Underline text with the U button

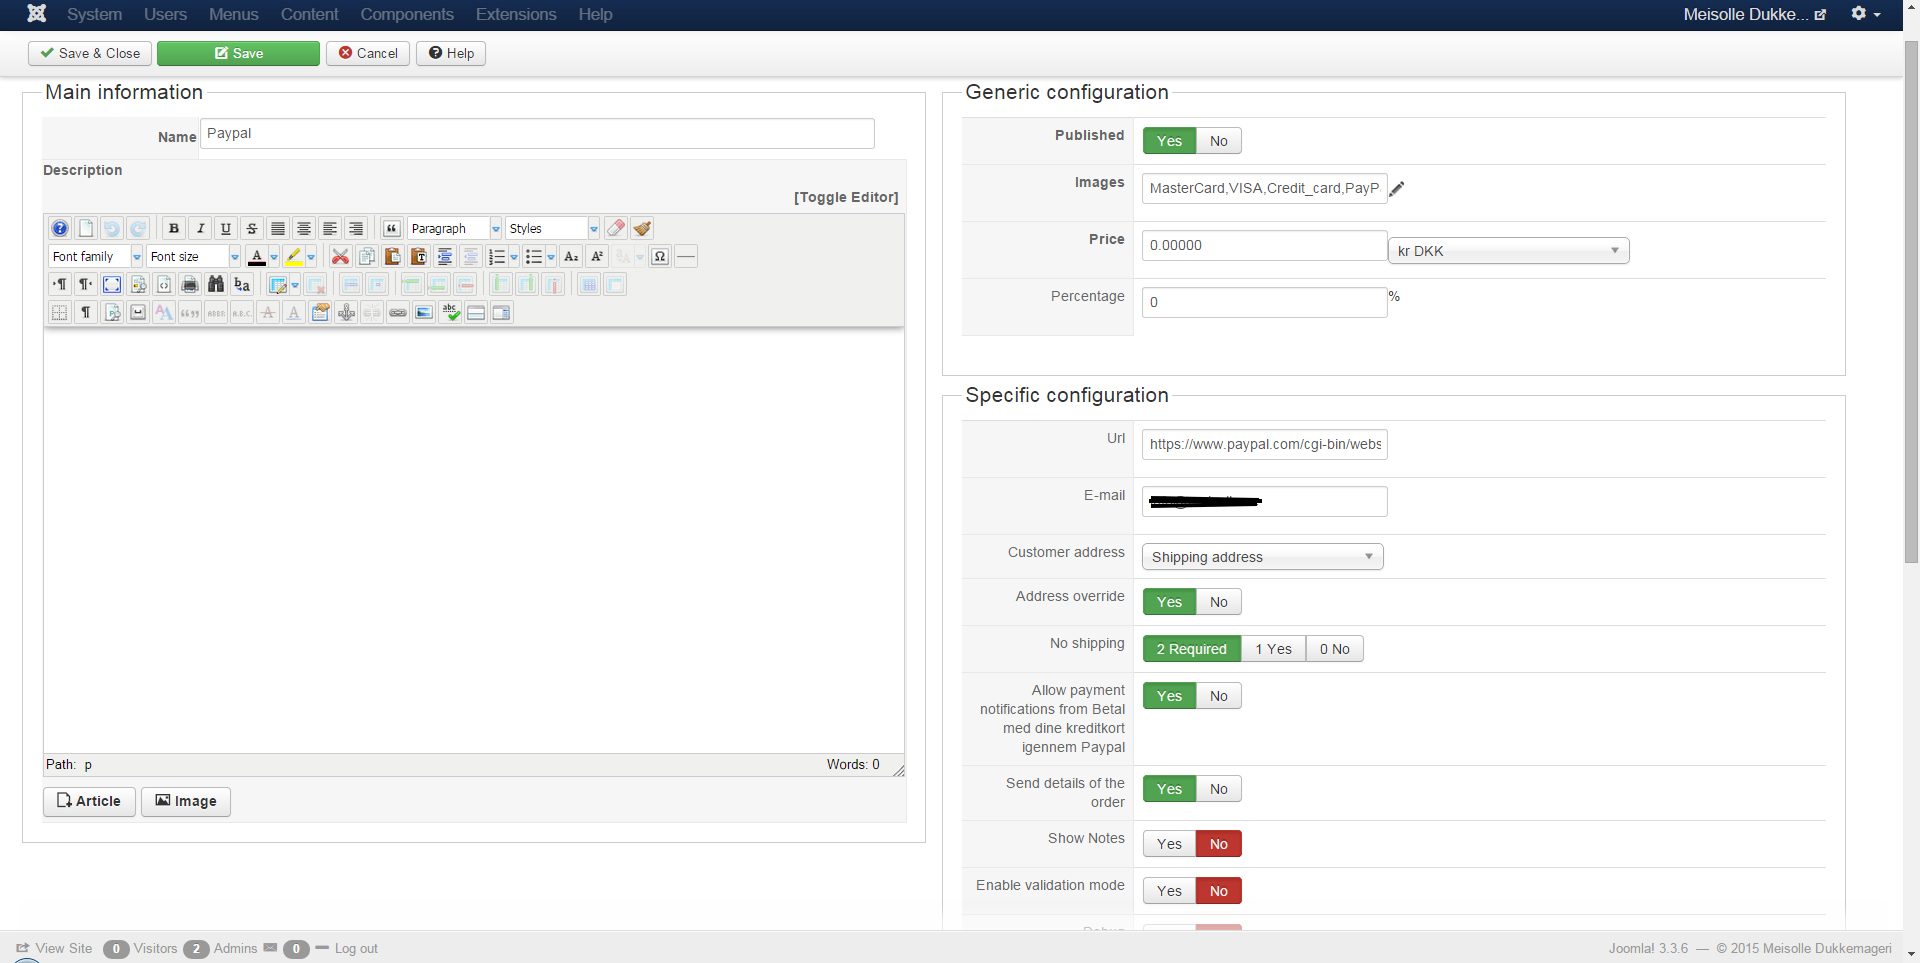(226, 228)
